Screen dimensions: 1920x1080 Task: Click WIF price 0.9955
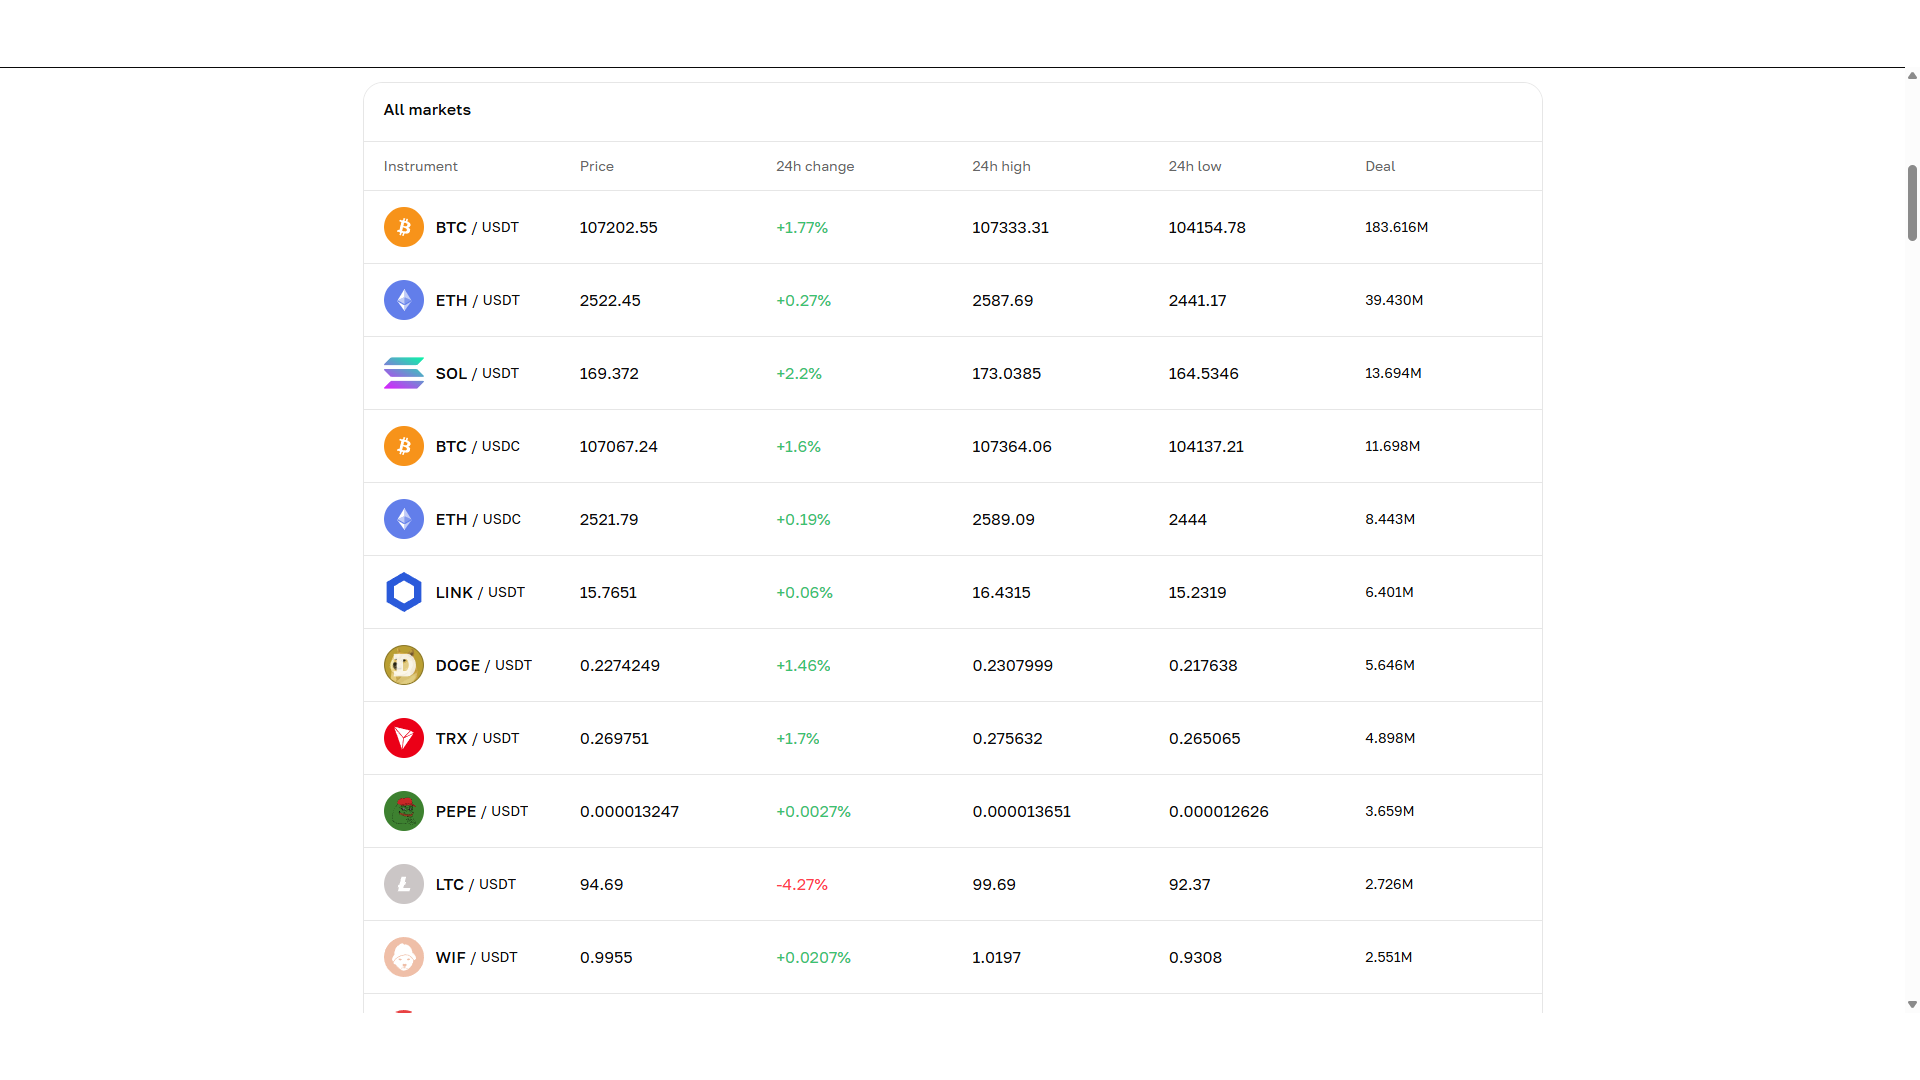coord(606,957)
